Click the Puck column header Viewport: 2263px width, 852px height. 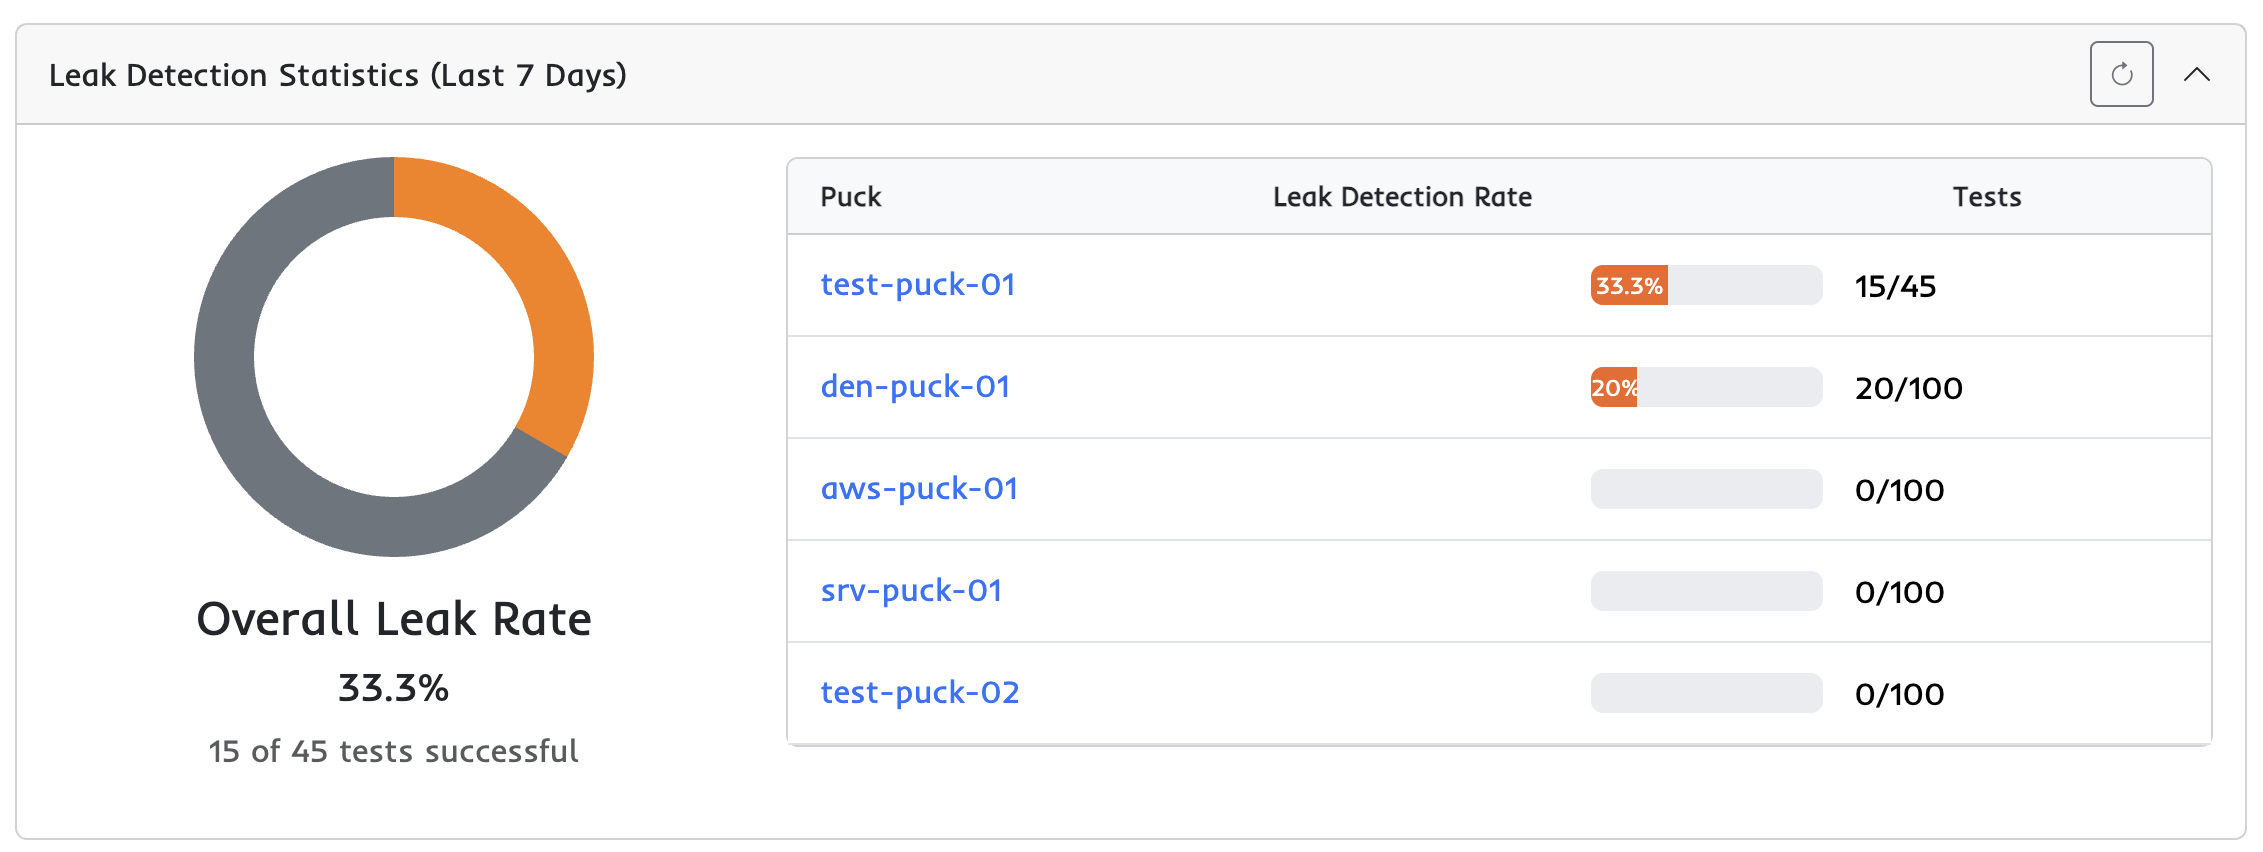pyautogui.click(x=850, y=197)
